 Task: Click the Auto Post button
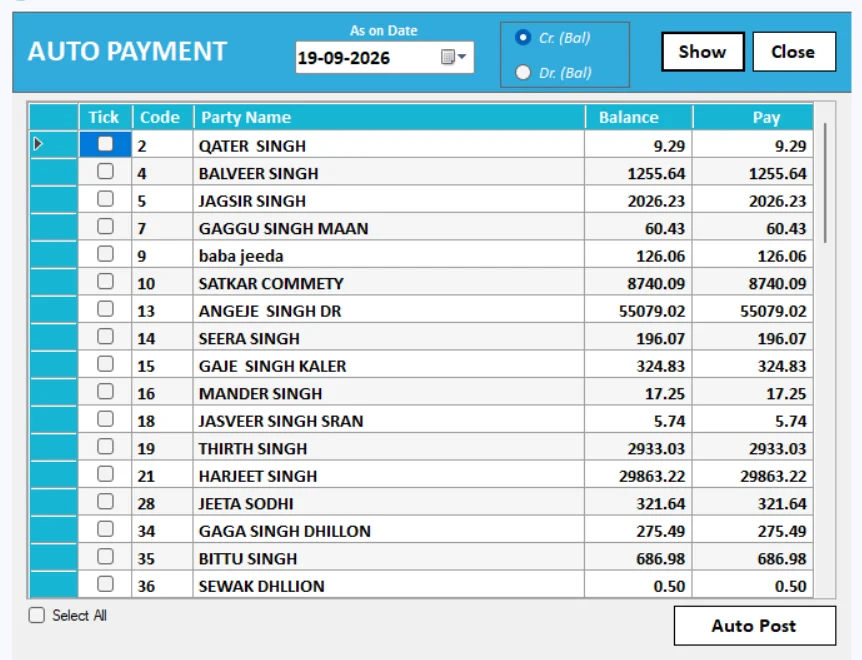coord(754,625)
